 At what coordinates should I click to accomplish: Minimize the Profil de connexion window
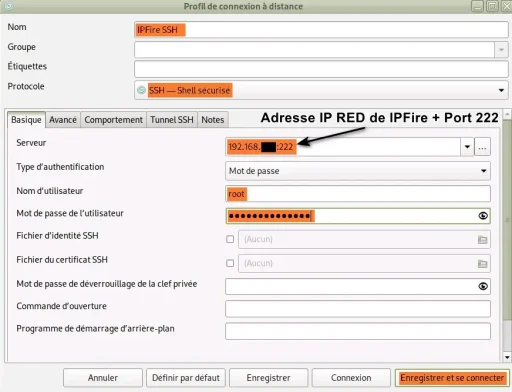pos(477,6)
